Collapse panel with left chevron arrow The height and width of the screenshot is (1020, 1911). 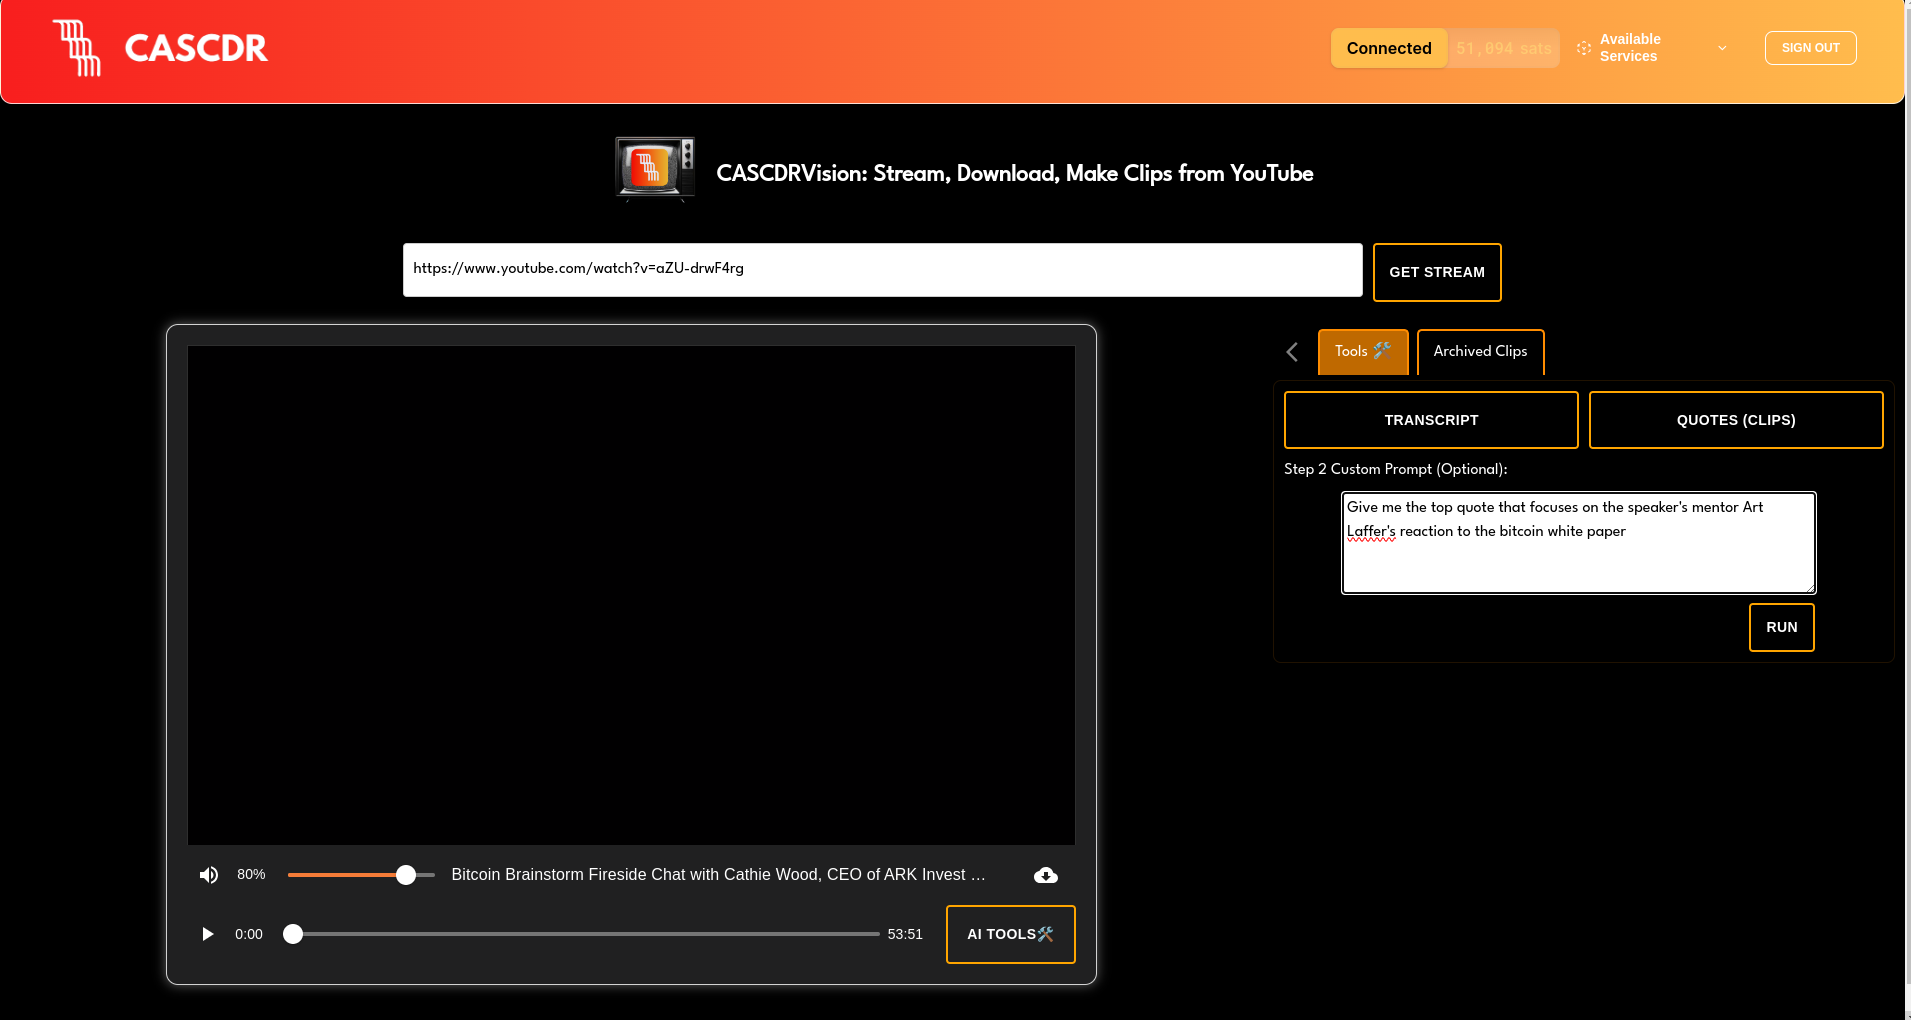click(1292, 352)
